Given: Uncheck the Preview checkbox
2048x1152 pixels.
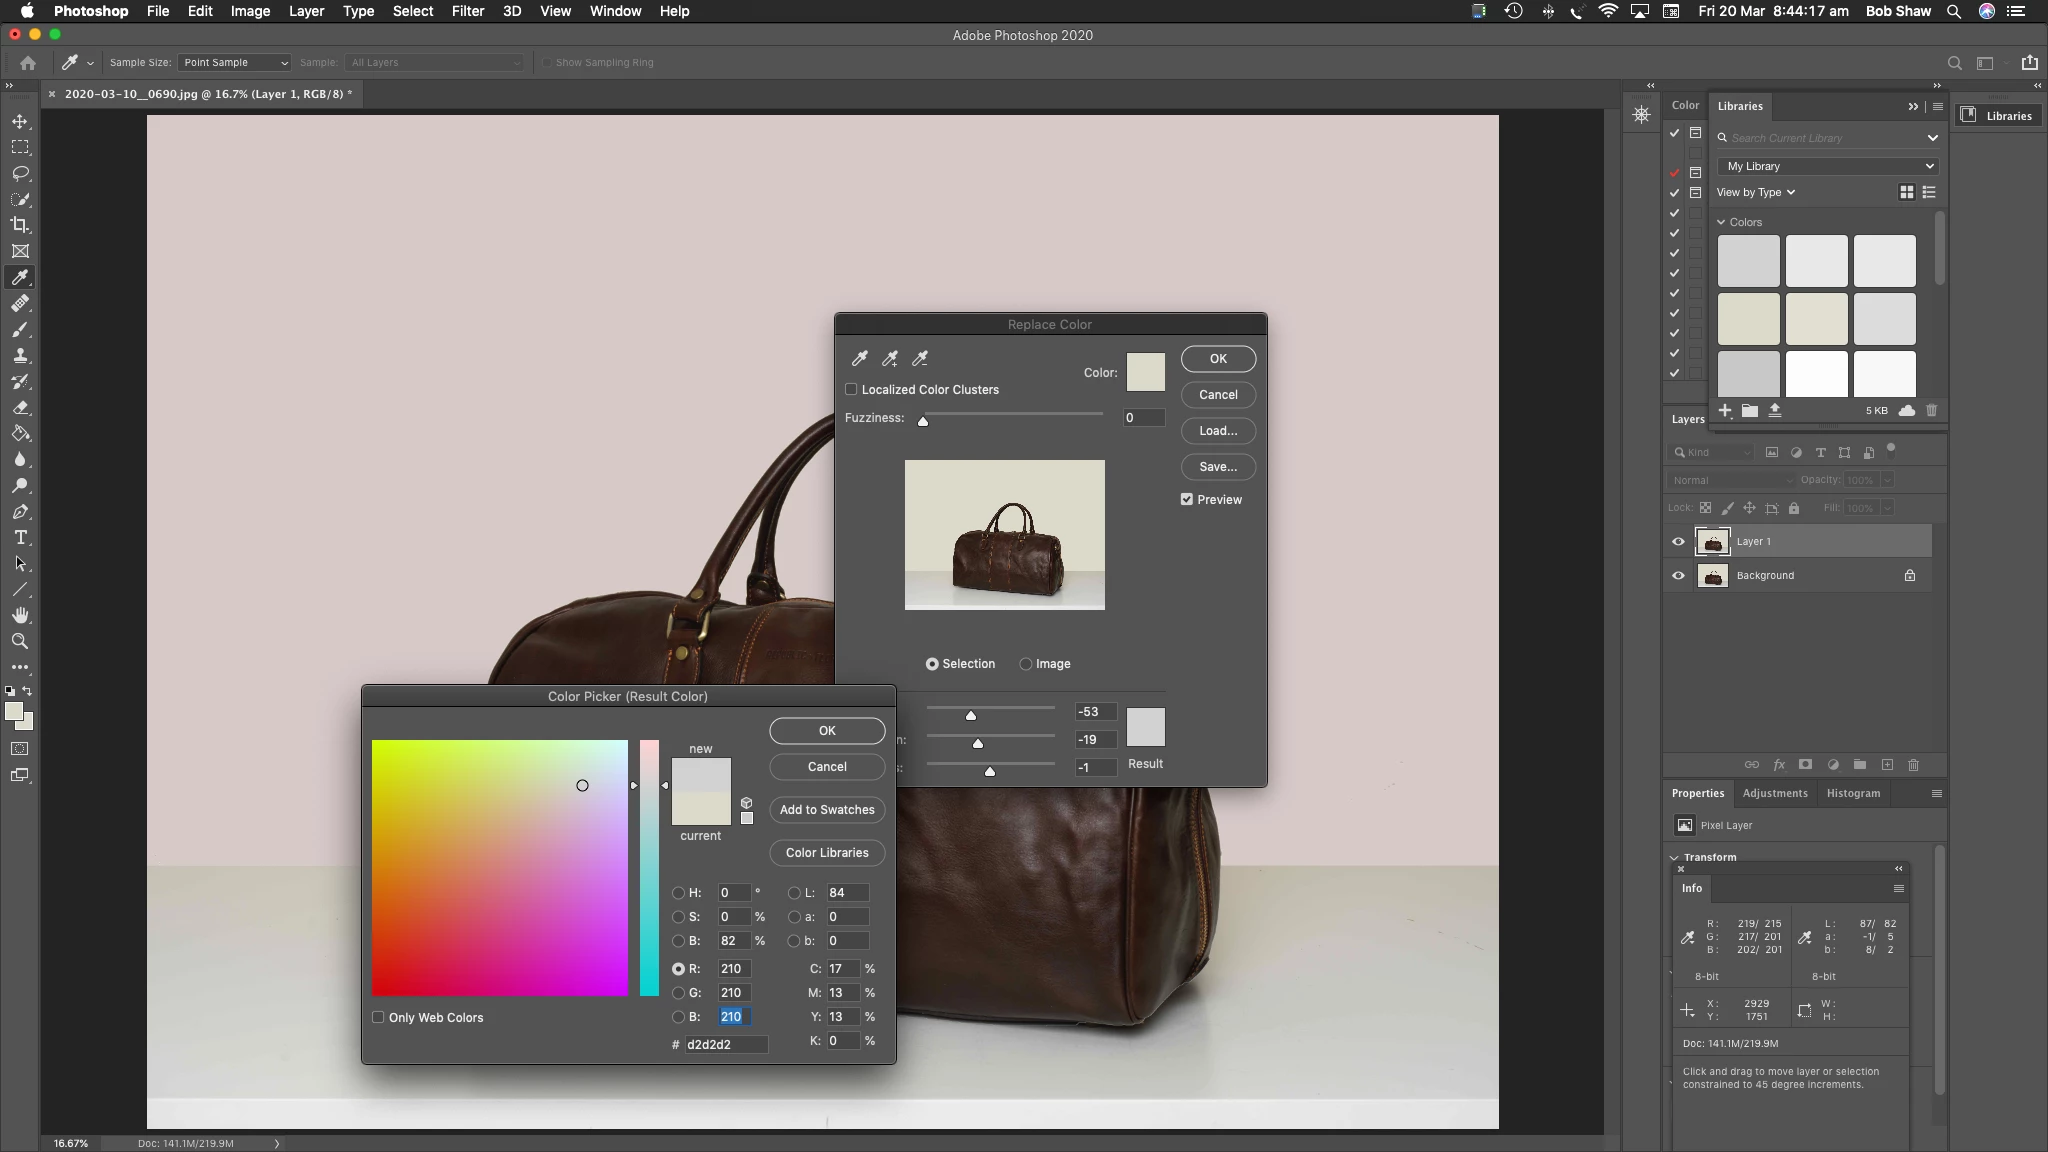Looking at the screenshot, I should (x=1187, y=499).
